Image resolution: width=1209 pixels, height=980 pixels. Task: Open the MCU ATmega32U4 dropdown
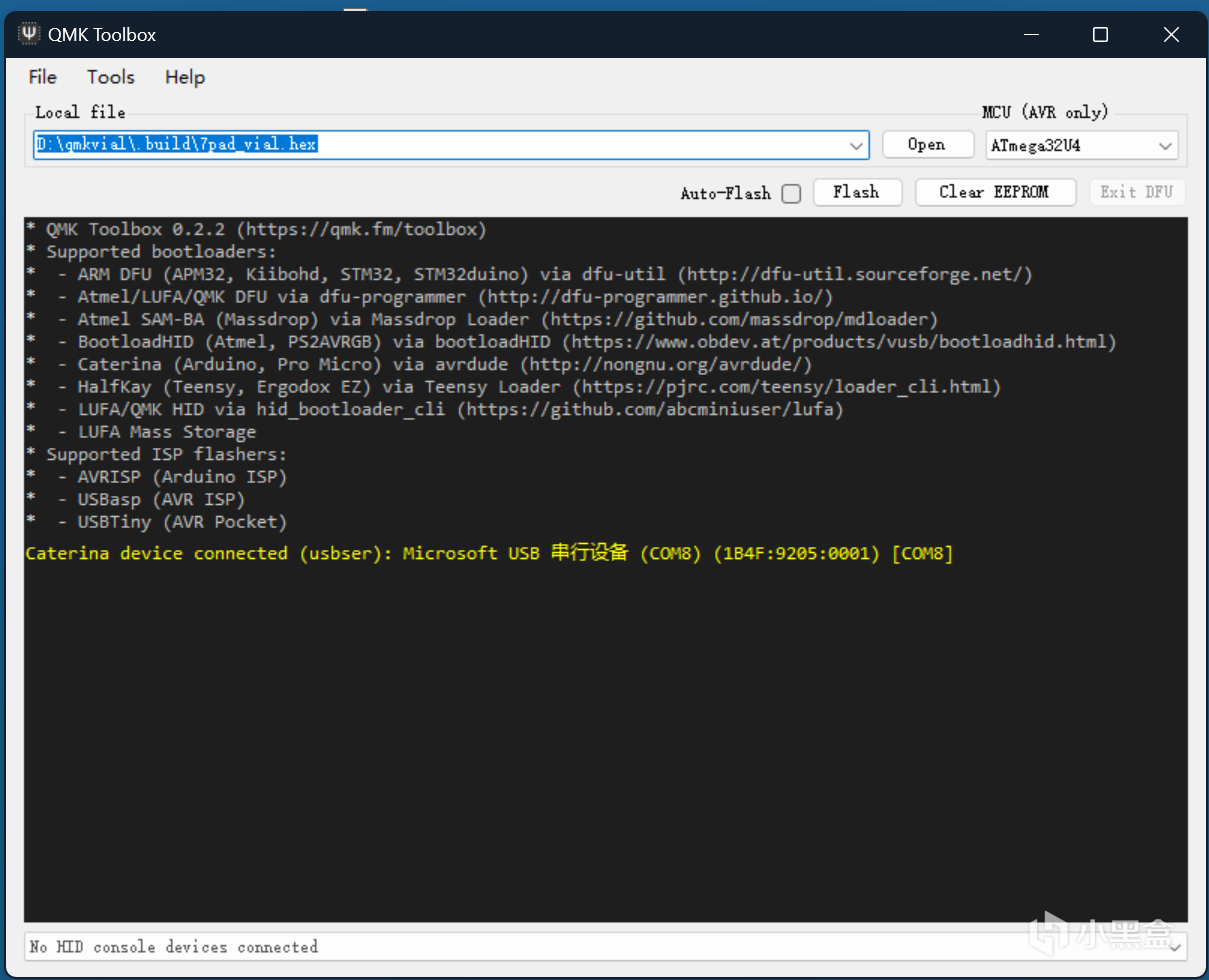(x=1081, y=146)
